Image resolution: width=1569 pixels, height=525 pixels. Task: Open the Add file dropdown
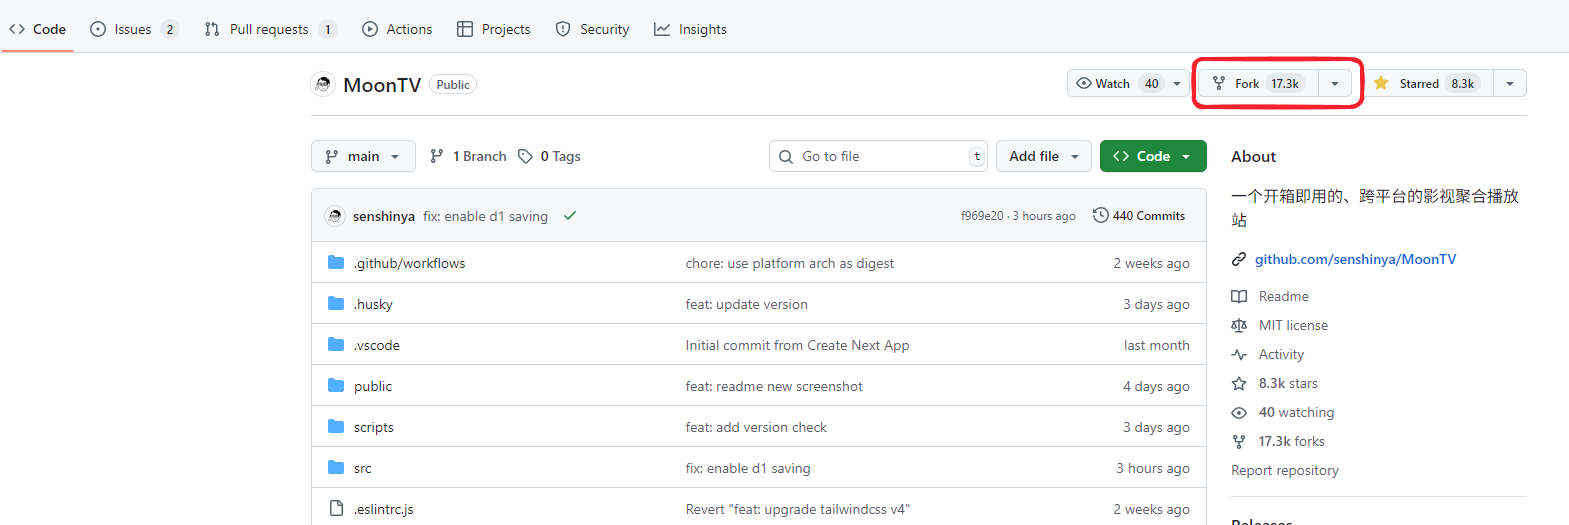click(1044, 156)
